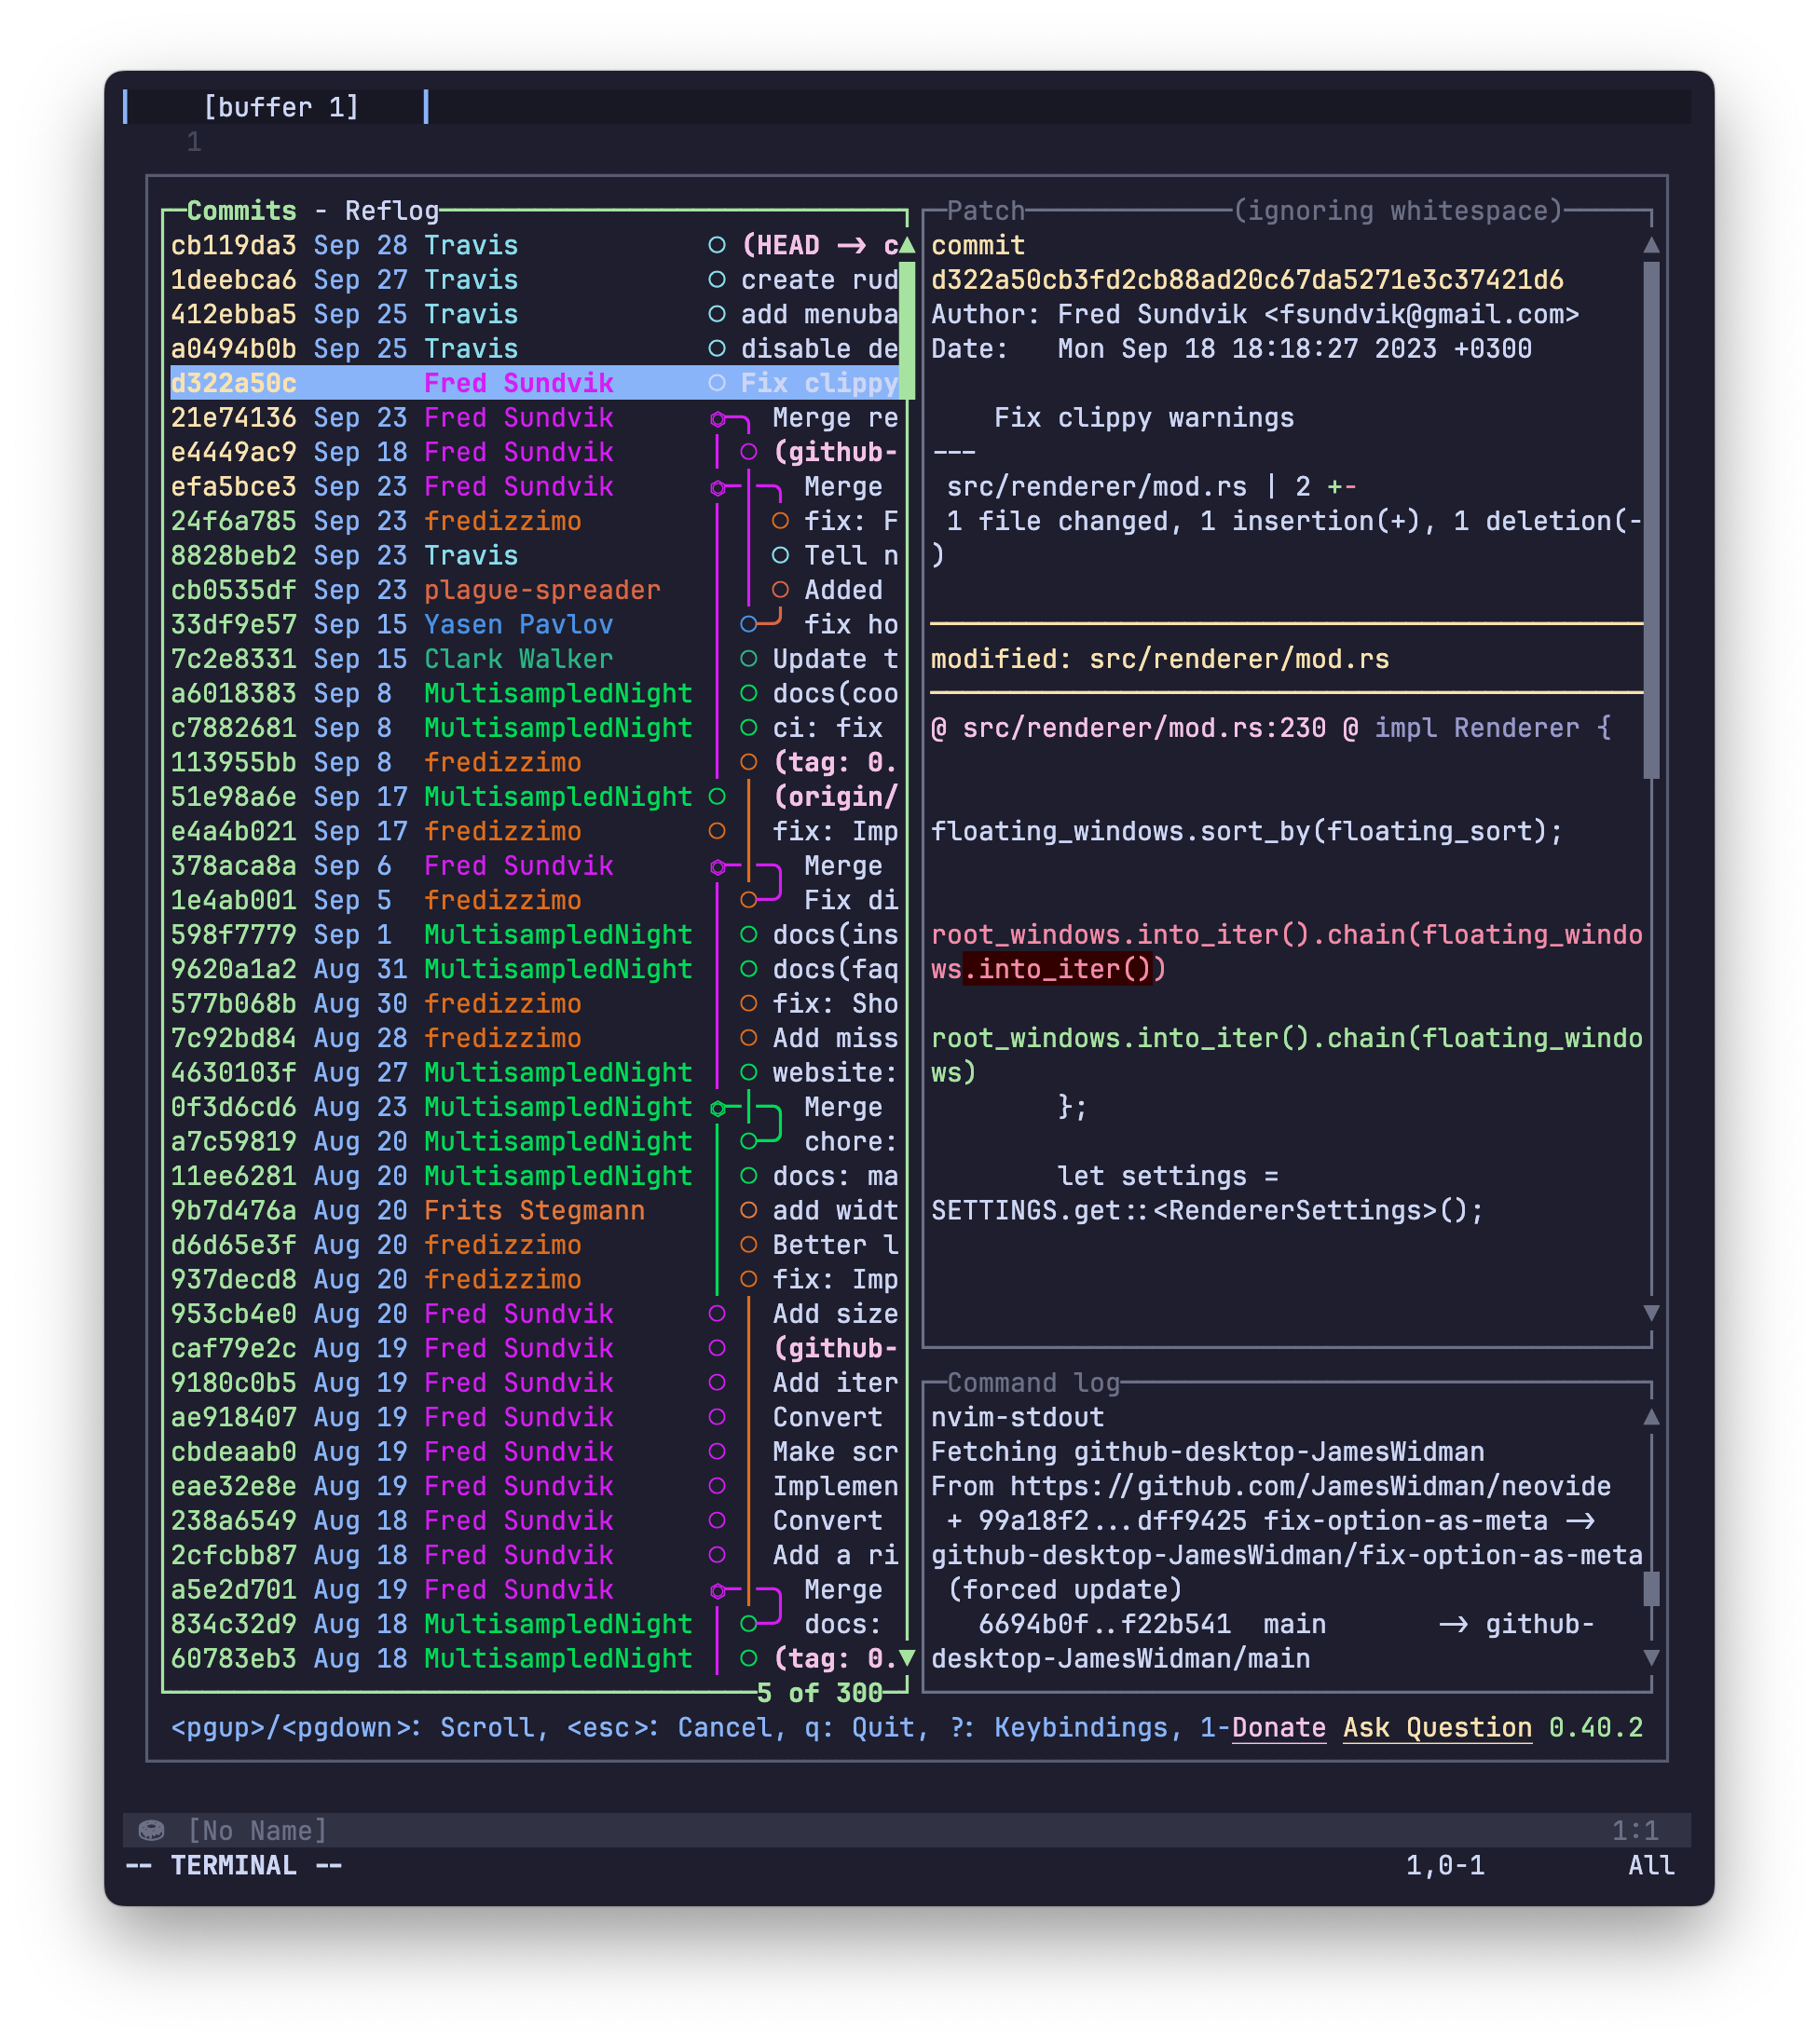Click commit node circle for cb119da3 HEAD
Screen dimensions: 1819x2044
click(717, 245)
